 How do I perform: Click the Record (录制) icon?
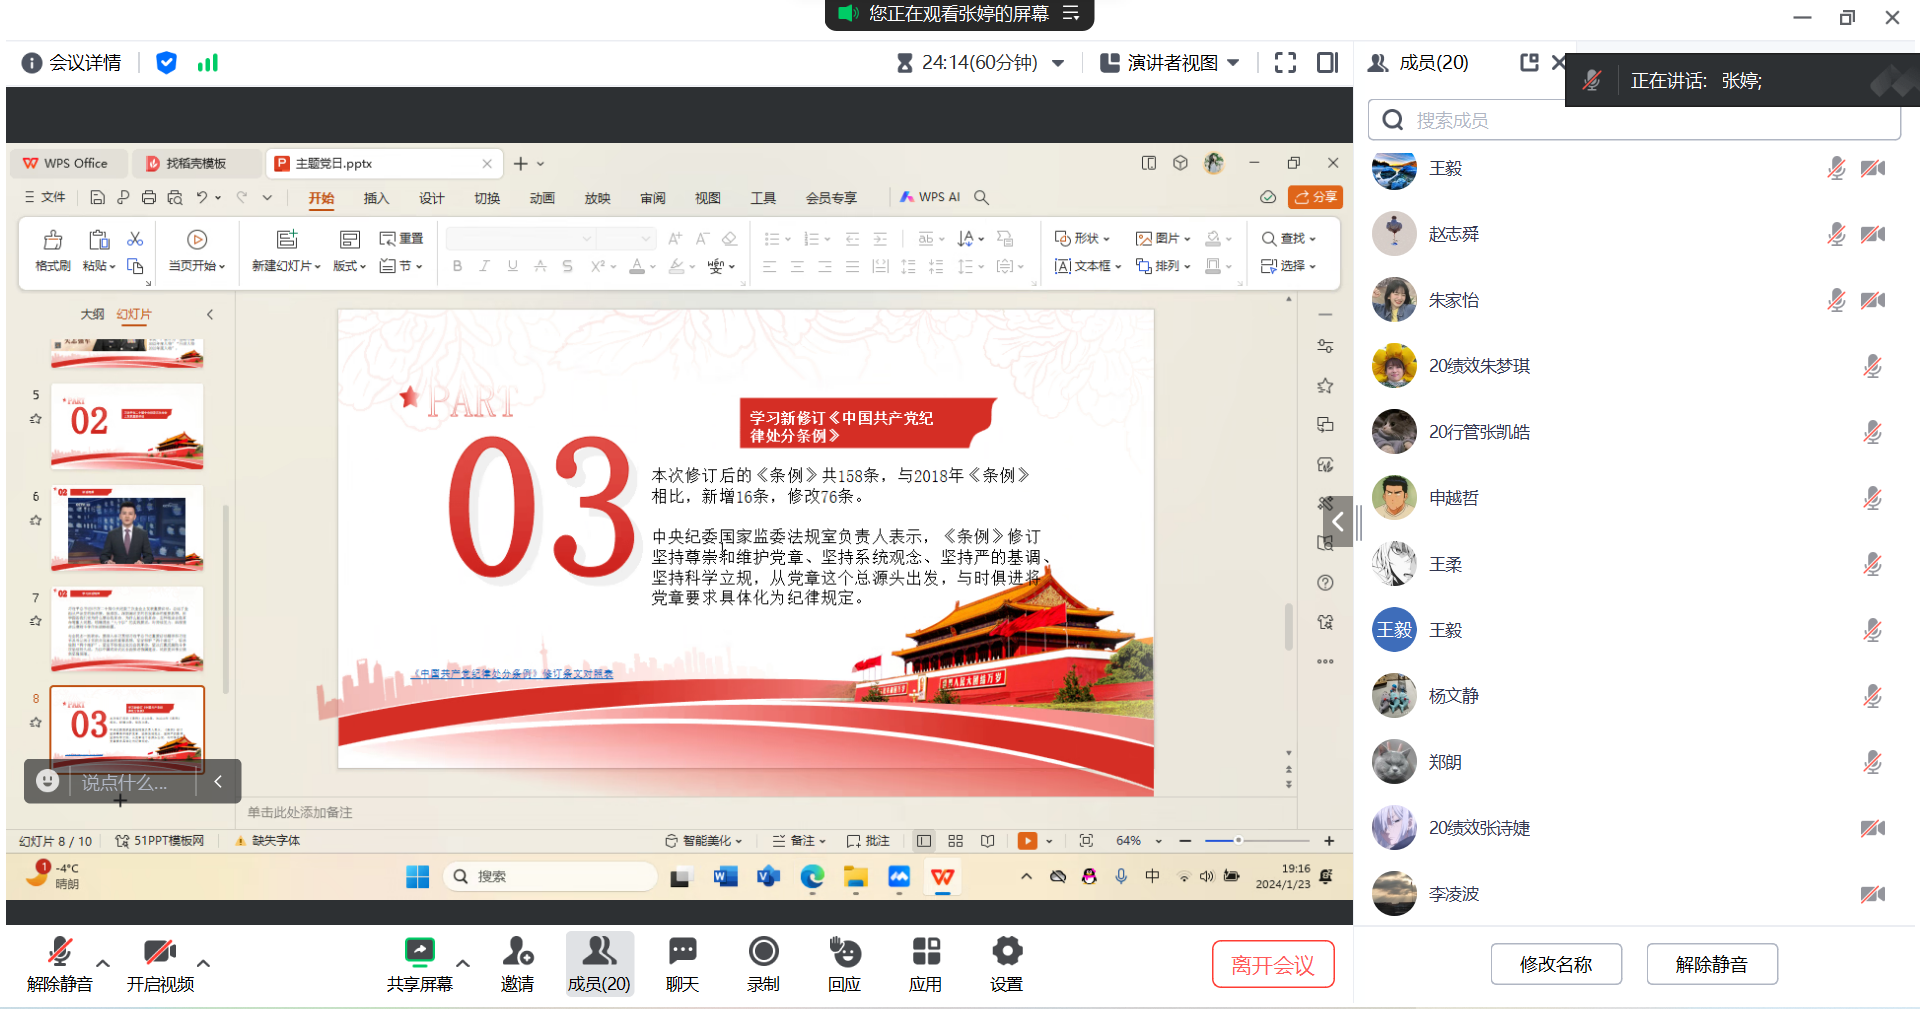coord(763,953)
